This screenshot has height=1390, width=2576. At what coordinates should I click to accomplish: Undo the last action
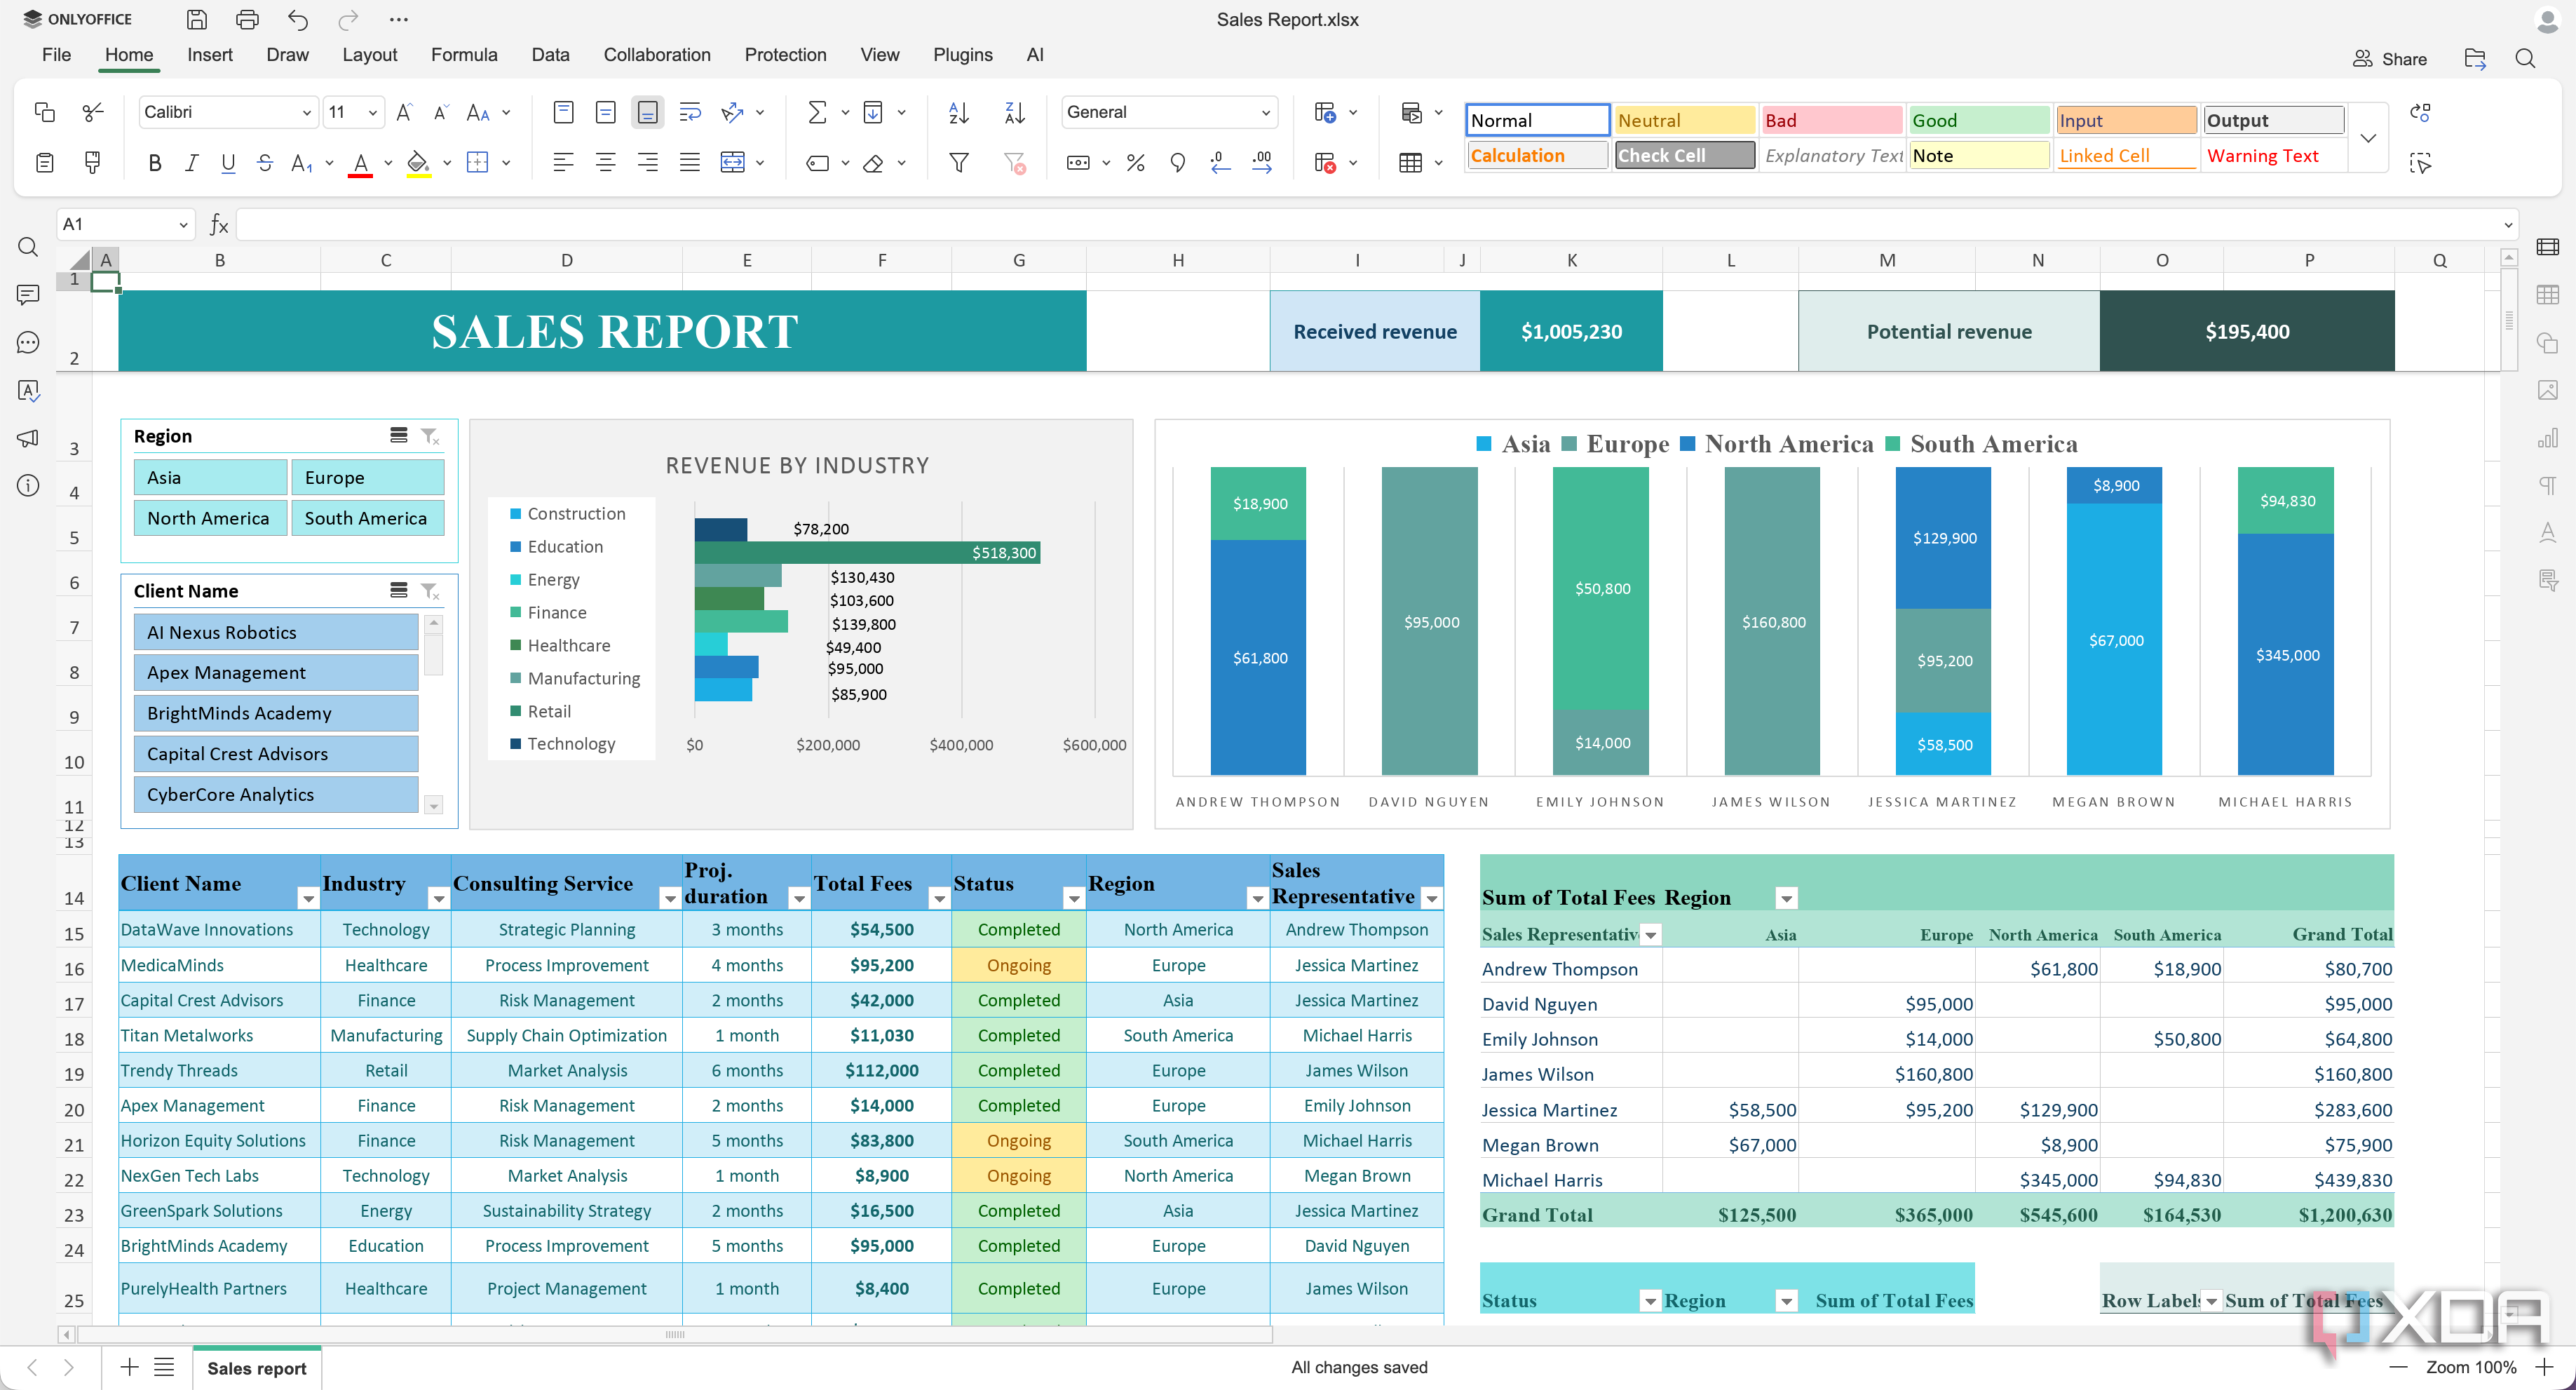[x=298, y=19]
